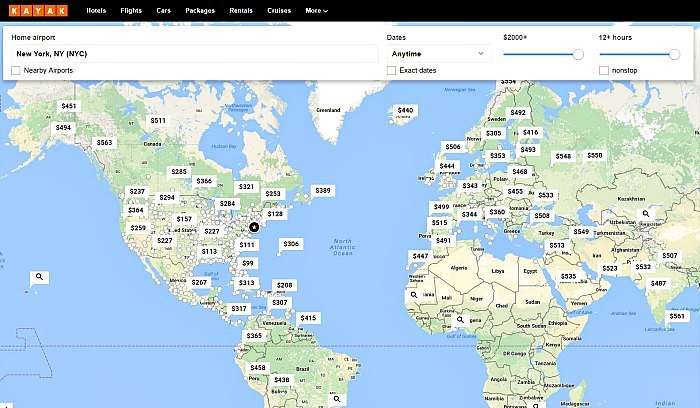Go to the Hotels section
Screen dimensions: 700x408
tap(97, 10)
